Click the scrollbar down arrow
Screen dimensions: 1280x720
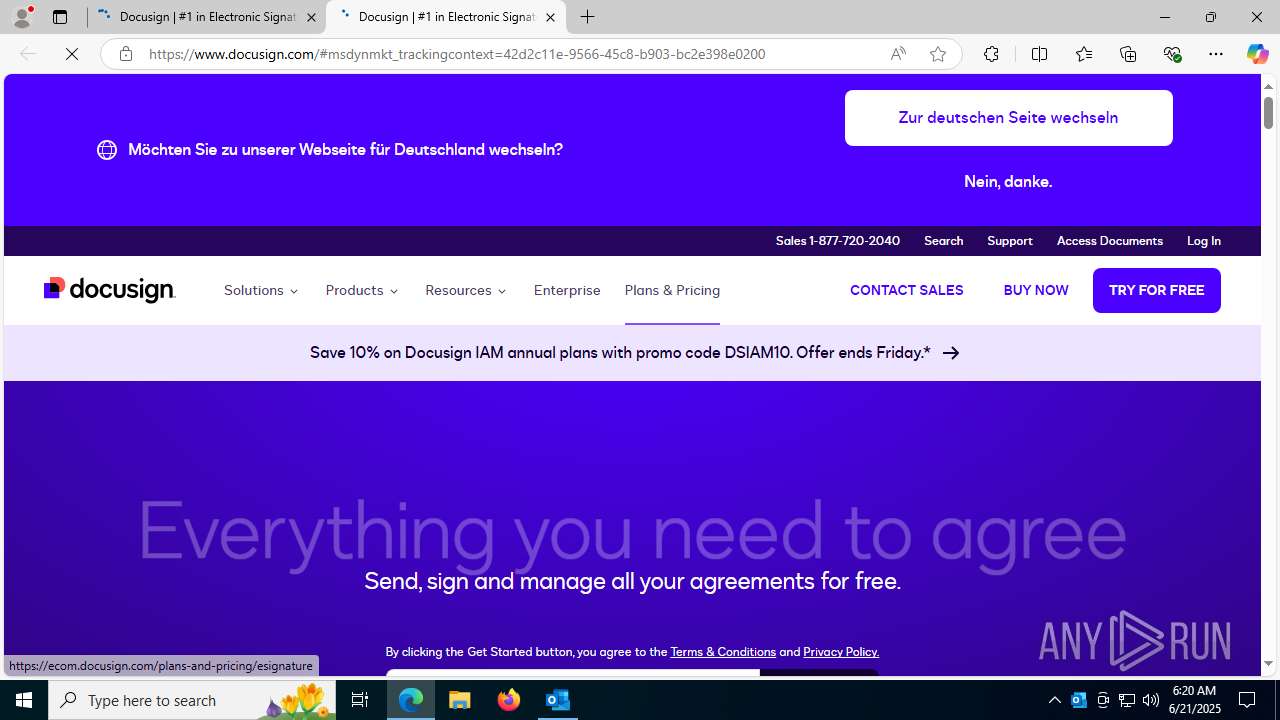[1268, 664]
